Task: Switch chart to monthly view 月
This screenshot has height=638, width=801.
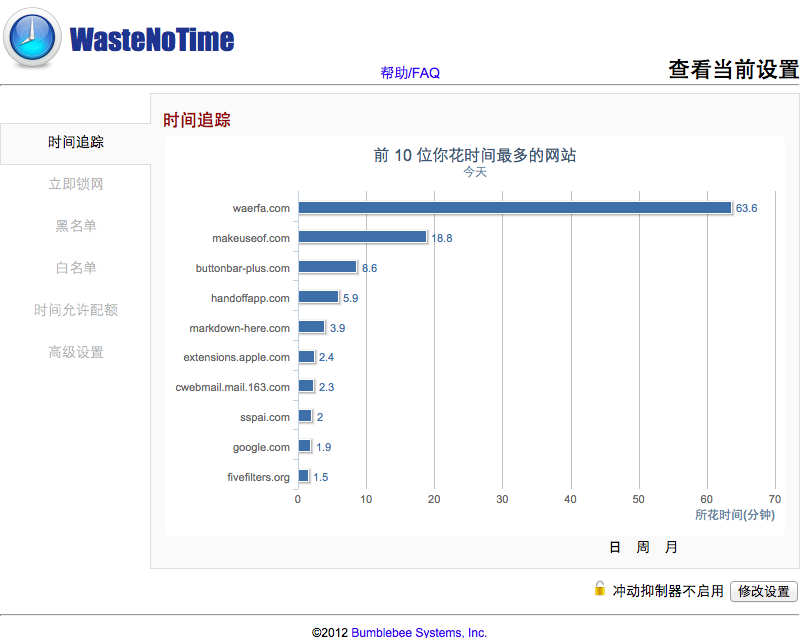Action: point(671,548)
